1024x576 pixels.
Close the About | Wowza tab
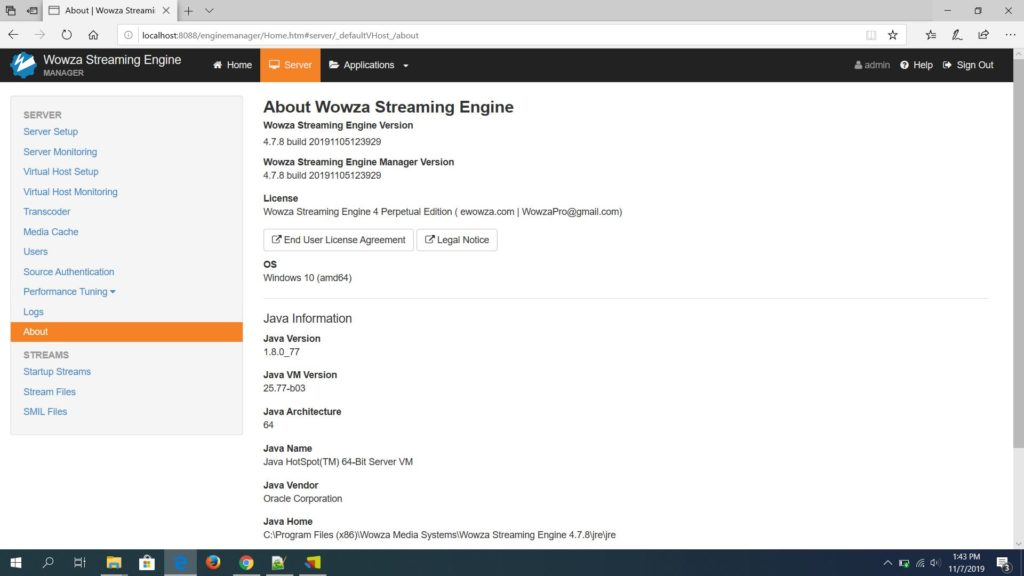click(166, 10)
